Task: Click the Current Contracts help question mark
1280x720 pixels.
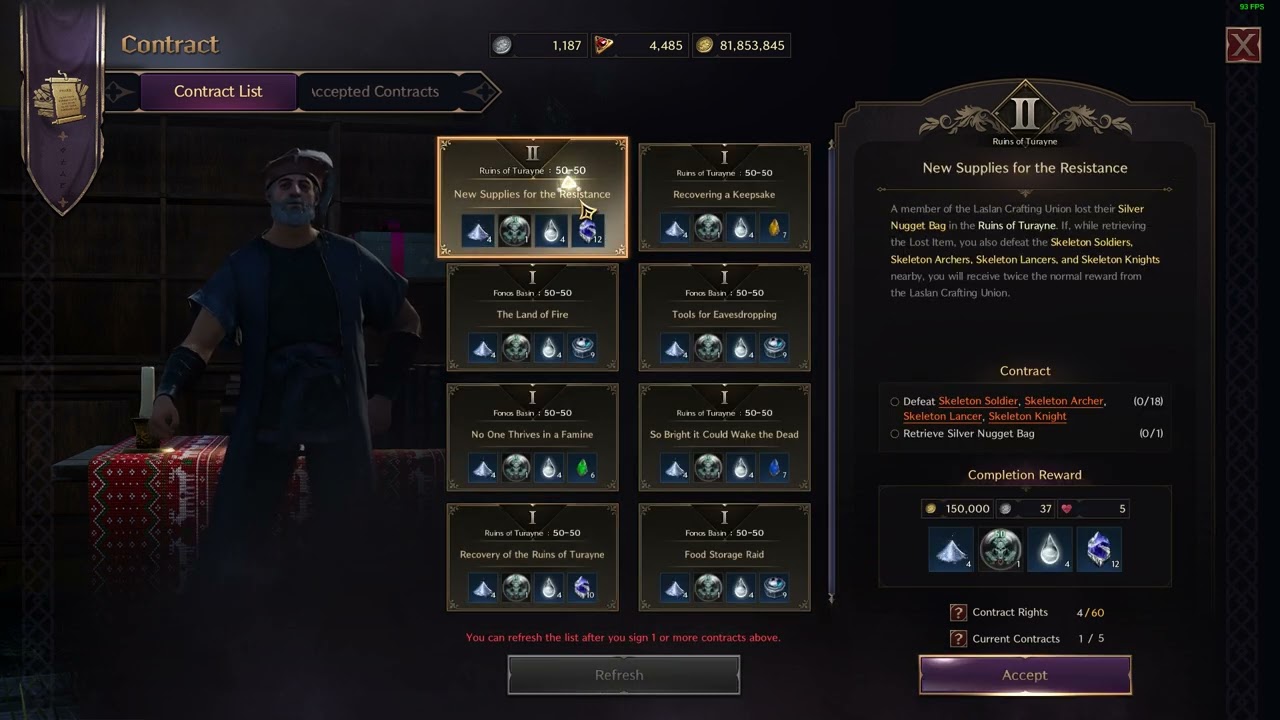Action: [x=958, y=638]
